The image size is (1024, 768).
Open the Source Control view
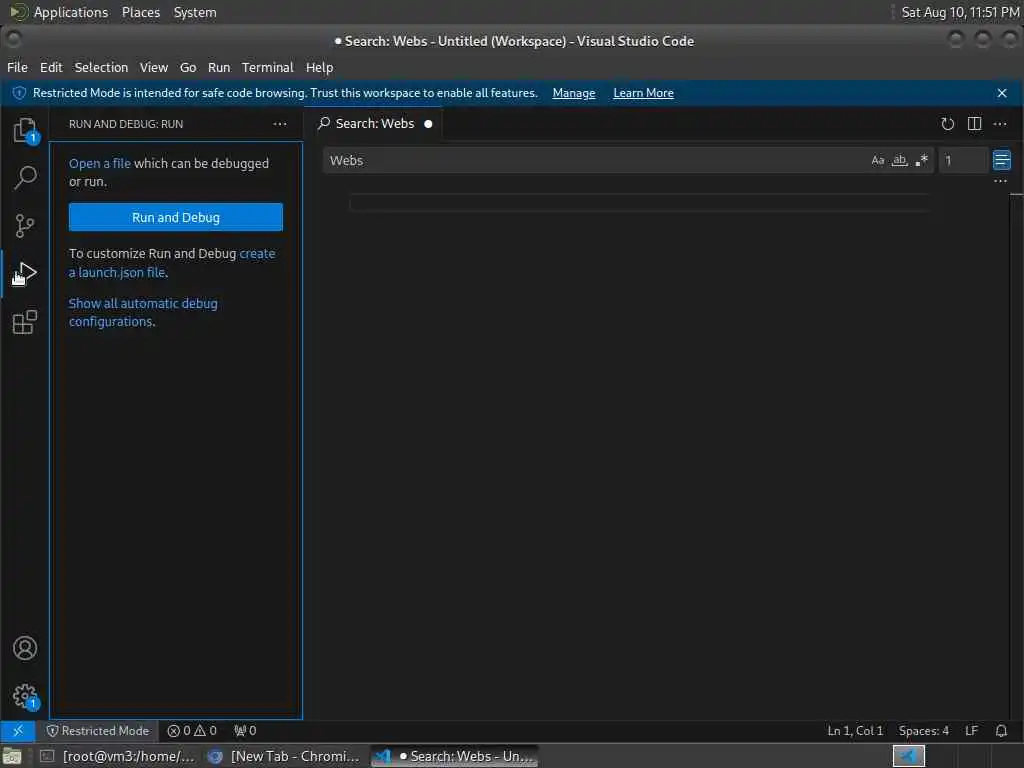25,225
